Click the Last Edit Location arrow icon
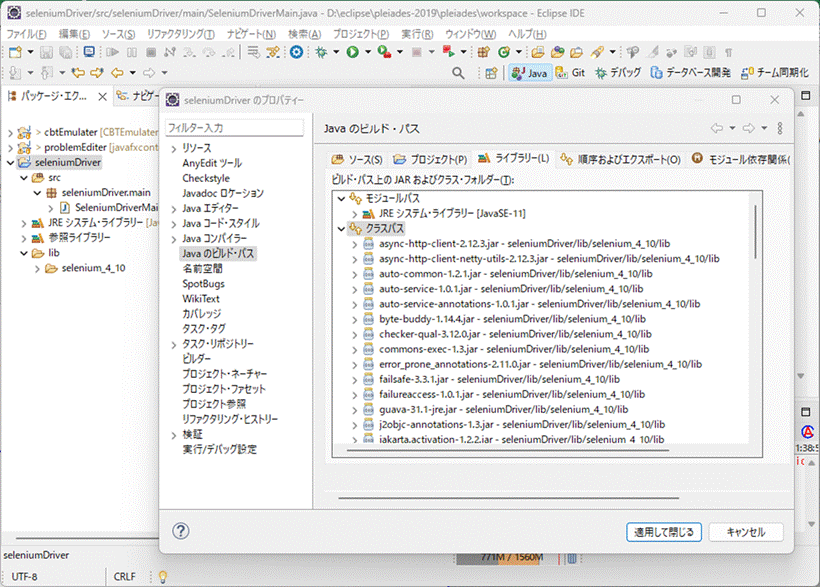The height and width of the screenshot is (587, 820). tap(78, 73)
